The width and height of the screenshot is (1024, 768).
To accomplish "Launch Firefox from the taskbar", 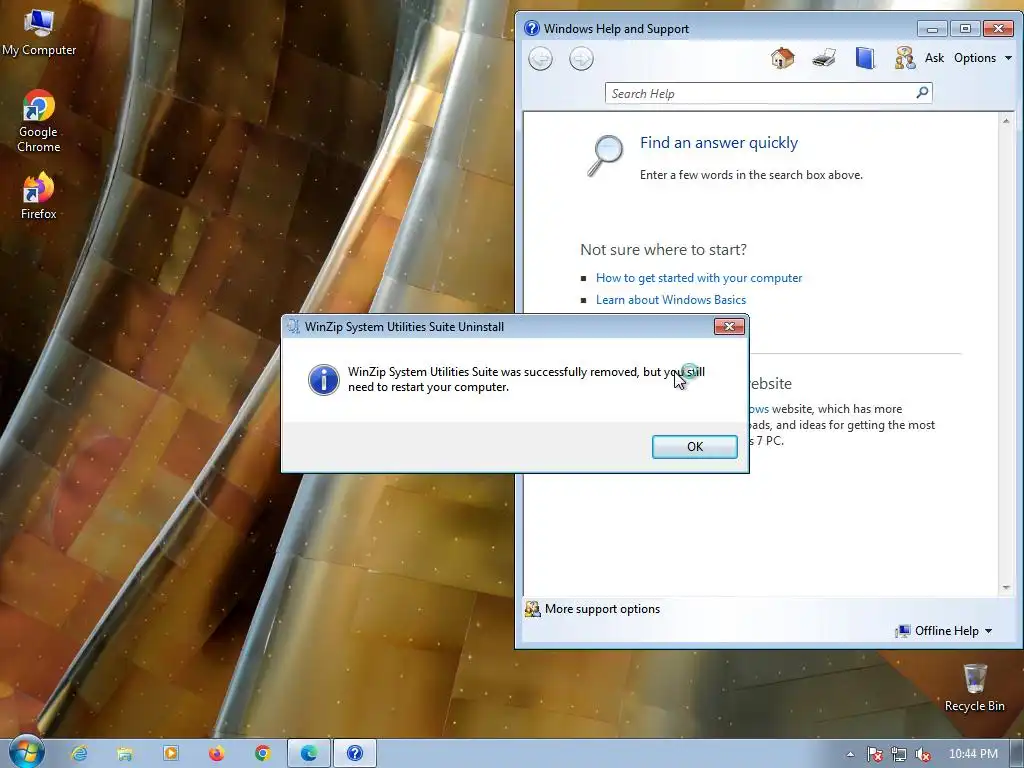I will (x=216, y=754).
